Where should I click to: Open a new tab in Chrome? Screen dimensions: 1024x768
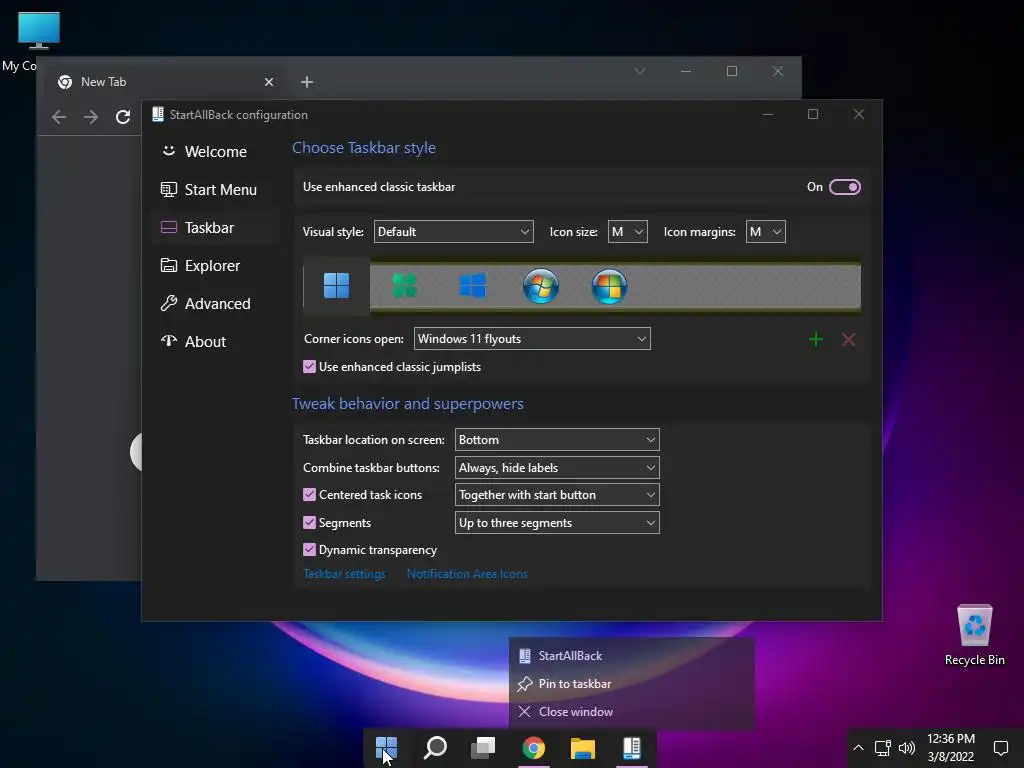(x=307, y=82)
